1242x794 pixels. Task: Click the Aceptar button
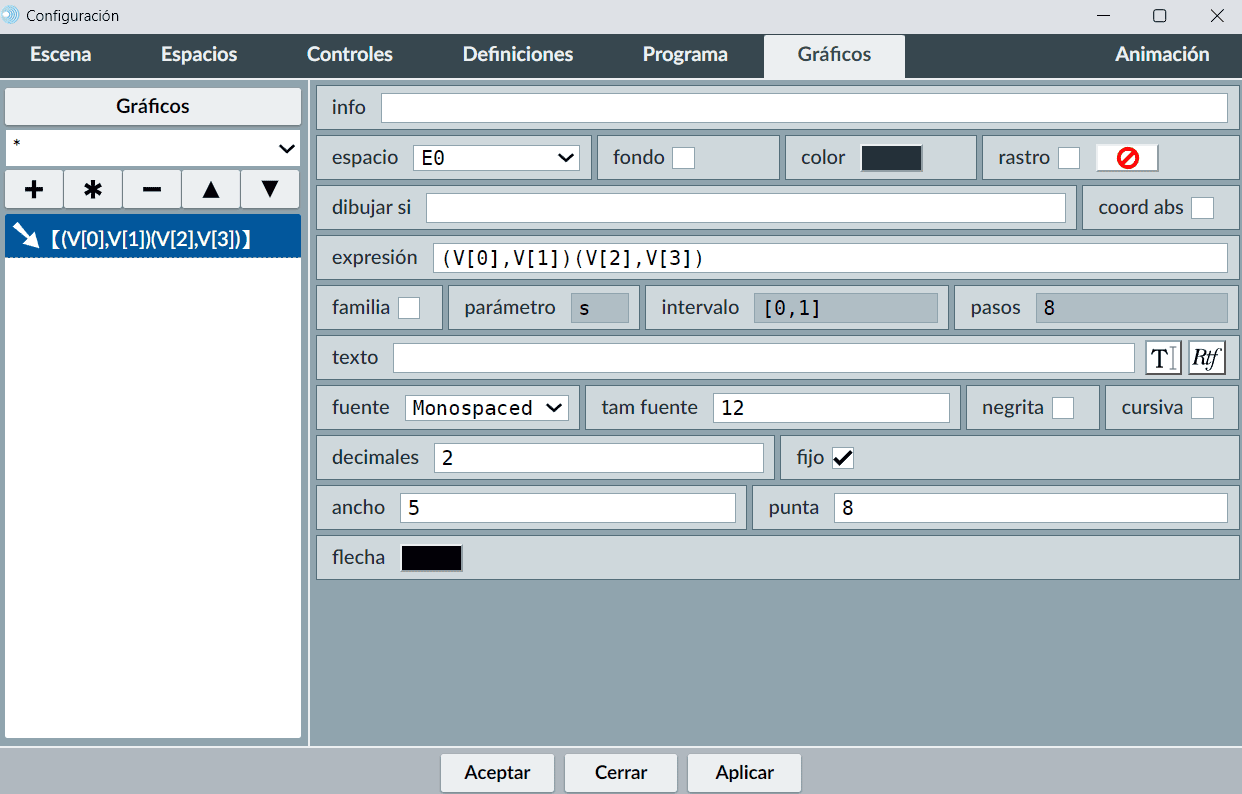coord(497,773)
